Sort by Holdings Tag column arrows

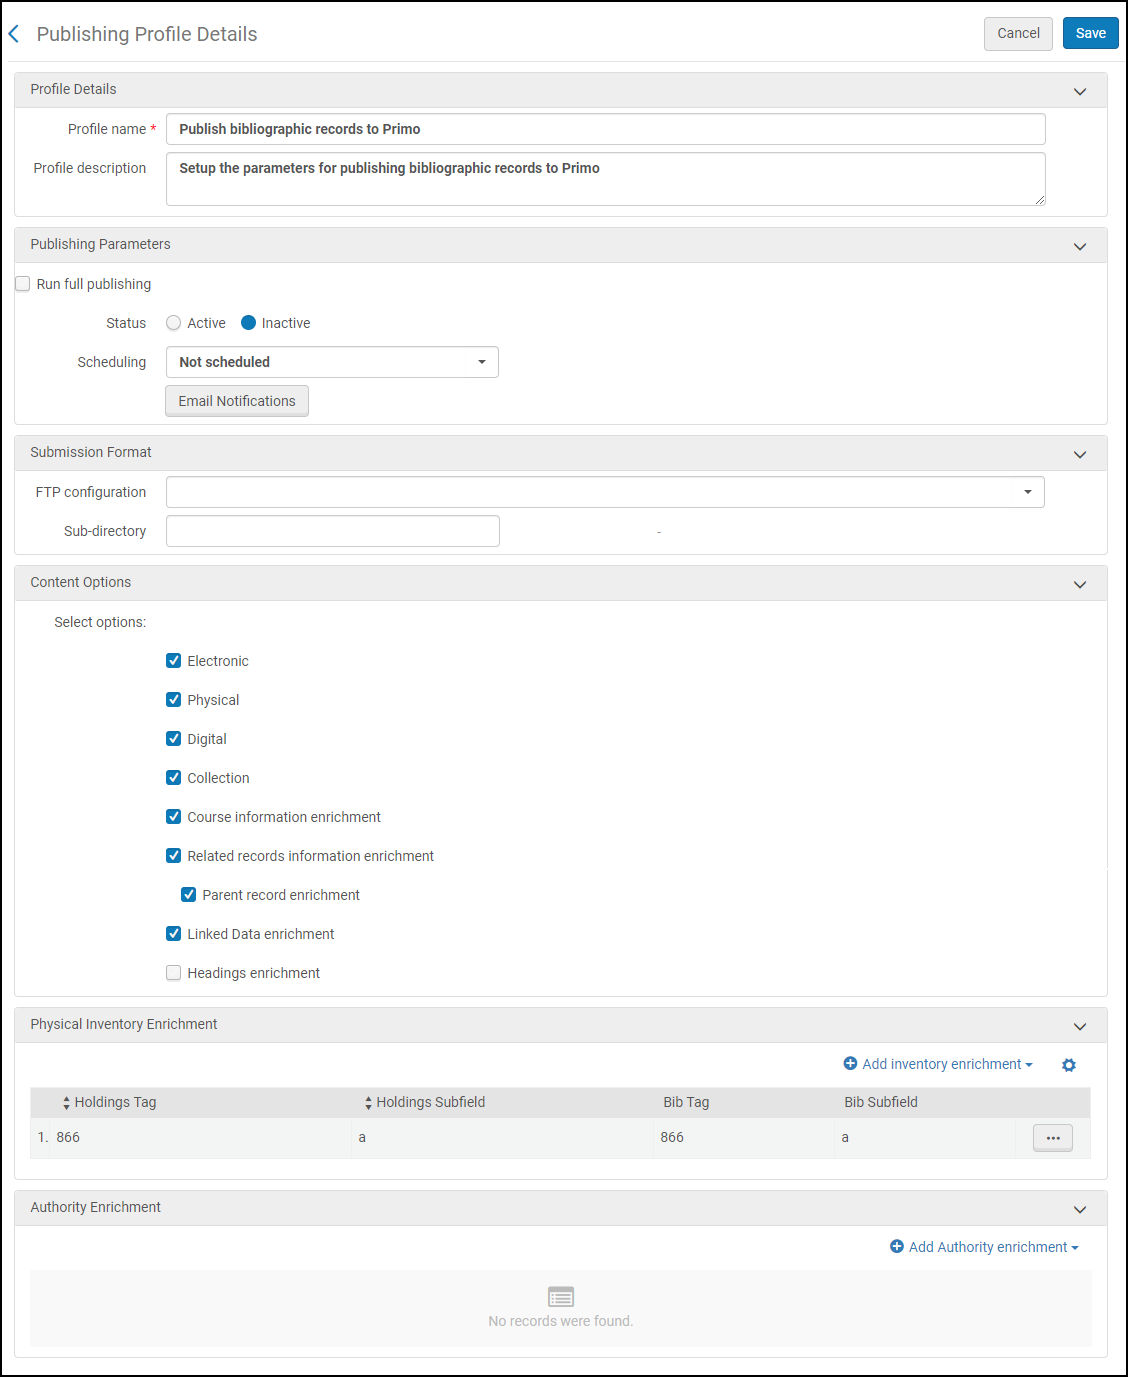(67, 1103)
